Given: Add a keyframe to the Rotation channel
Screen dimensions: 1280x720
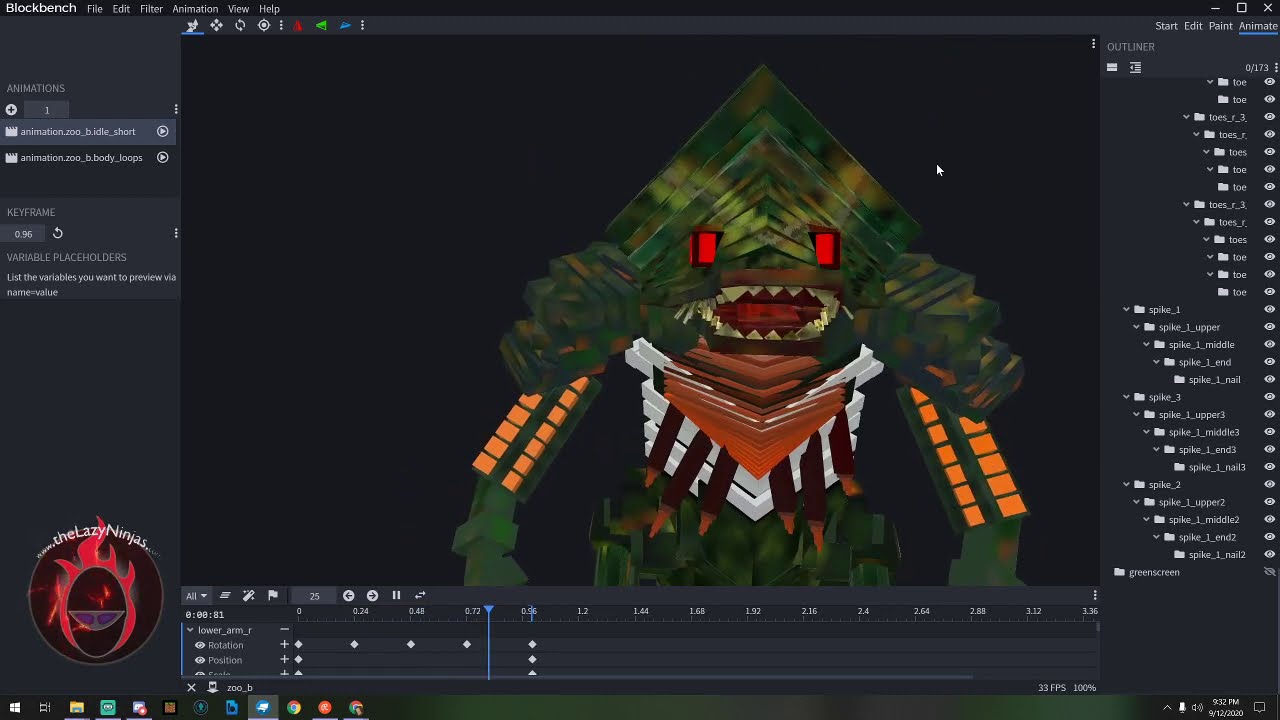Looking at the screenshot, I should [x=284, y=645].
